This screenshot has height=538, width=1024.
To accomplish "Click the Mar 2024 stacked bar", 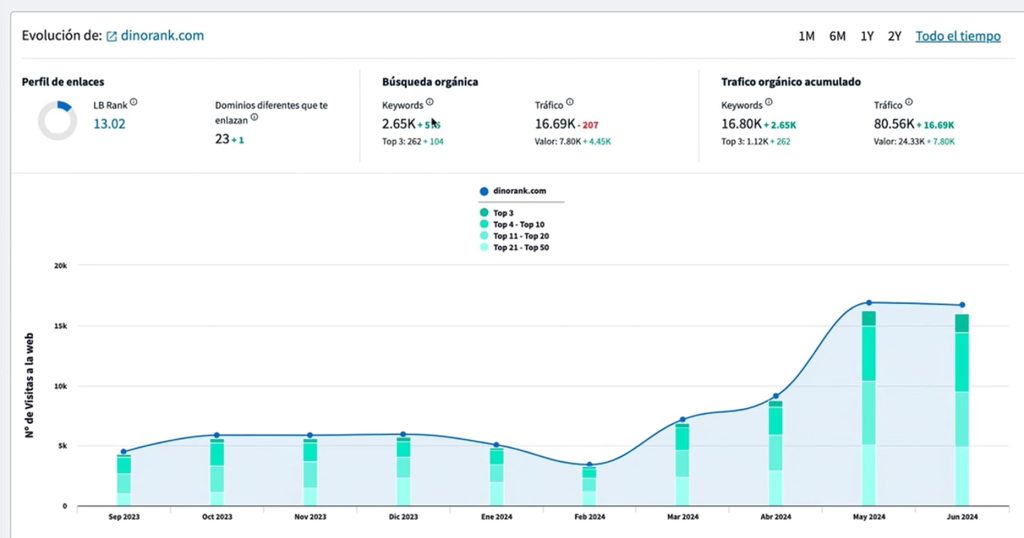I will (x=682, y=464).
